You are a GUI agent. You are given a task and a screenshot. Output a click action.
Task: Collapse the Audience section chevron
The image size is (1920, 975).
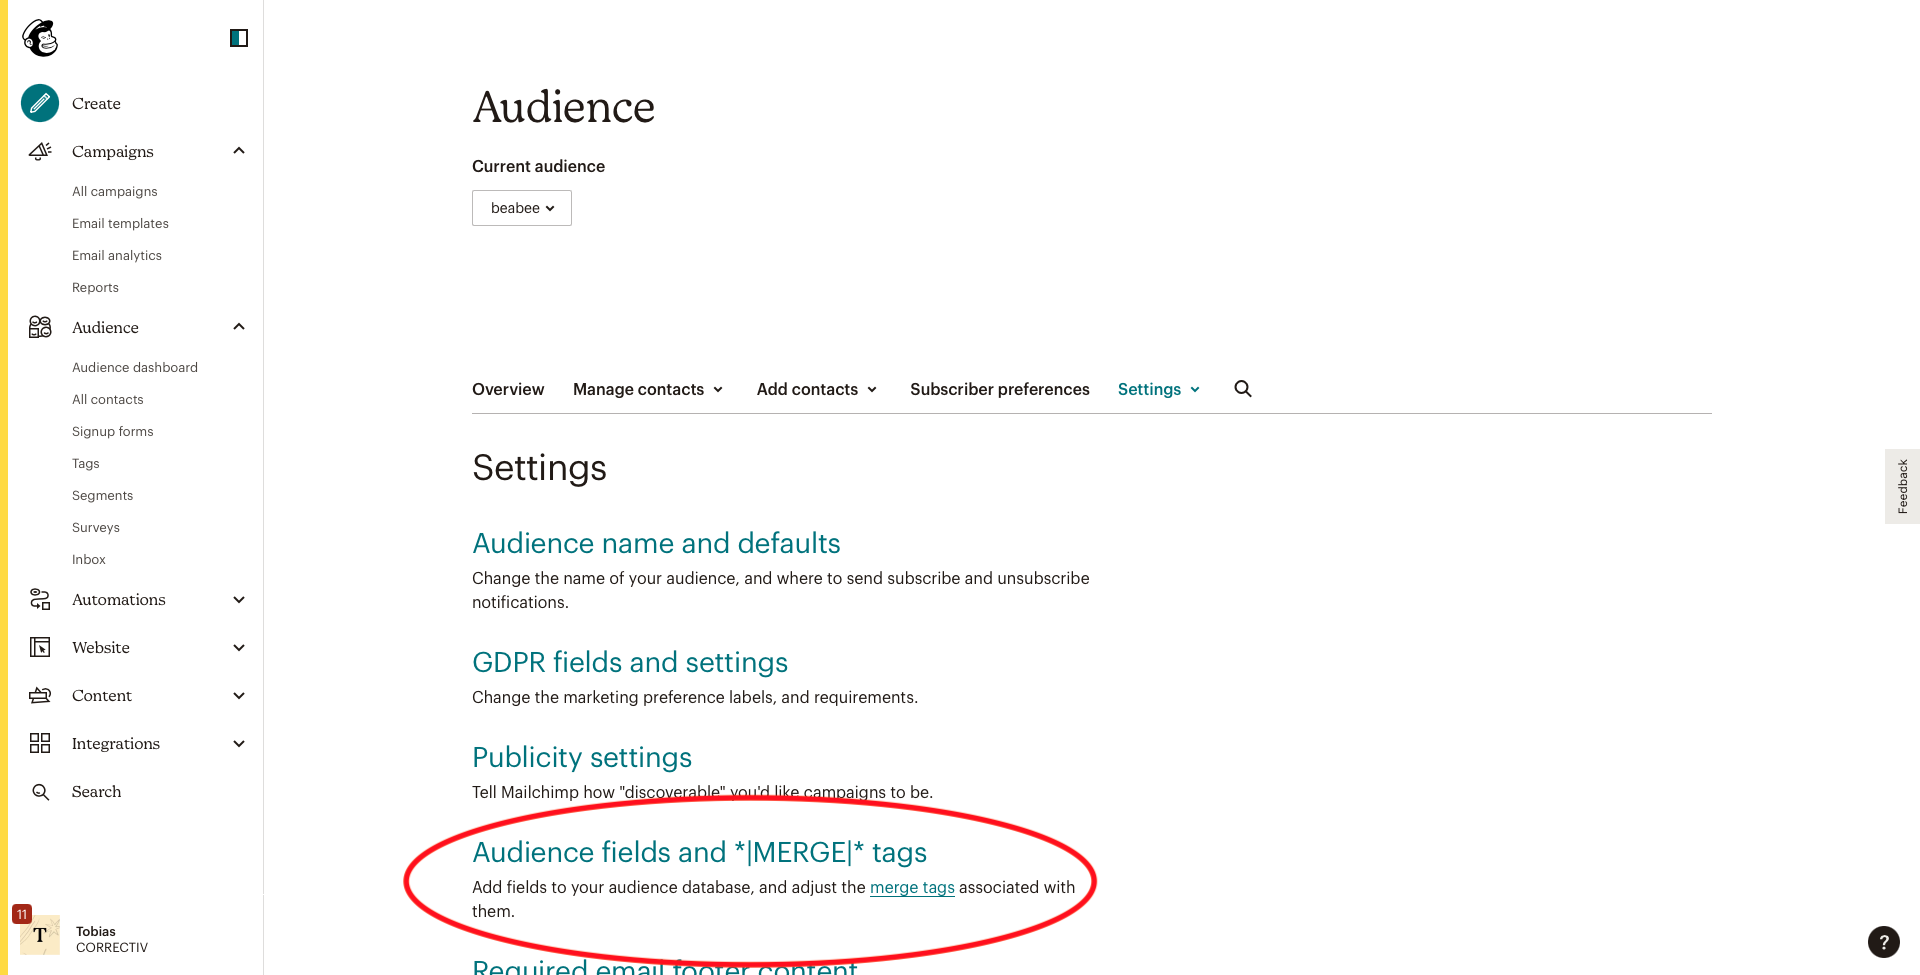239,327
